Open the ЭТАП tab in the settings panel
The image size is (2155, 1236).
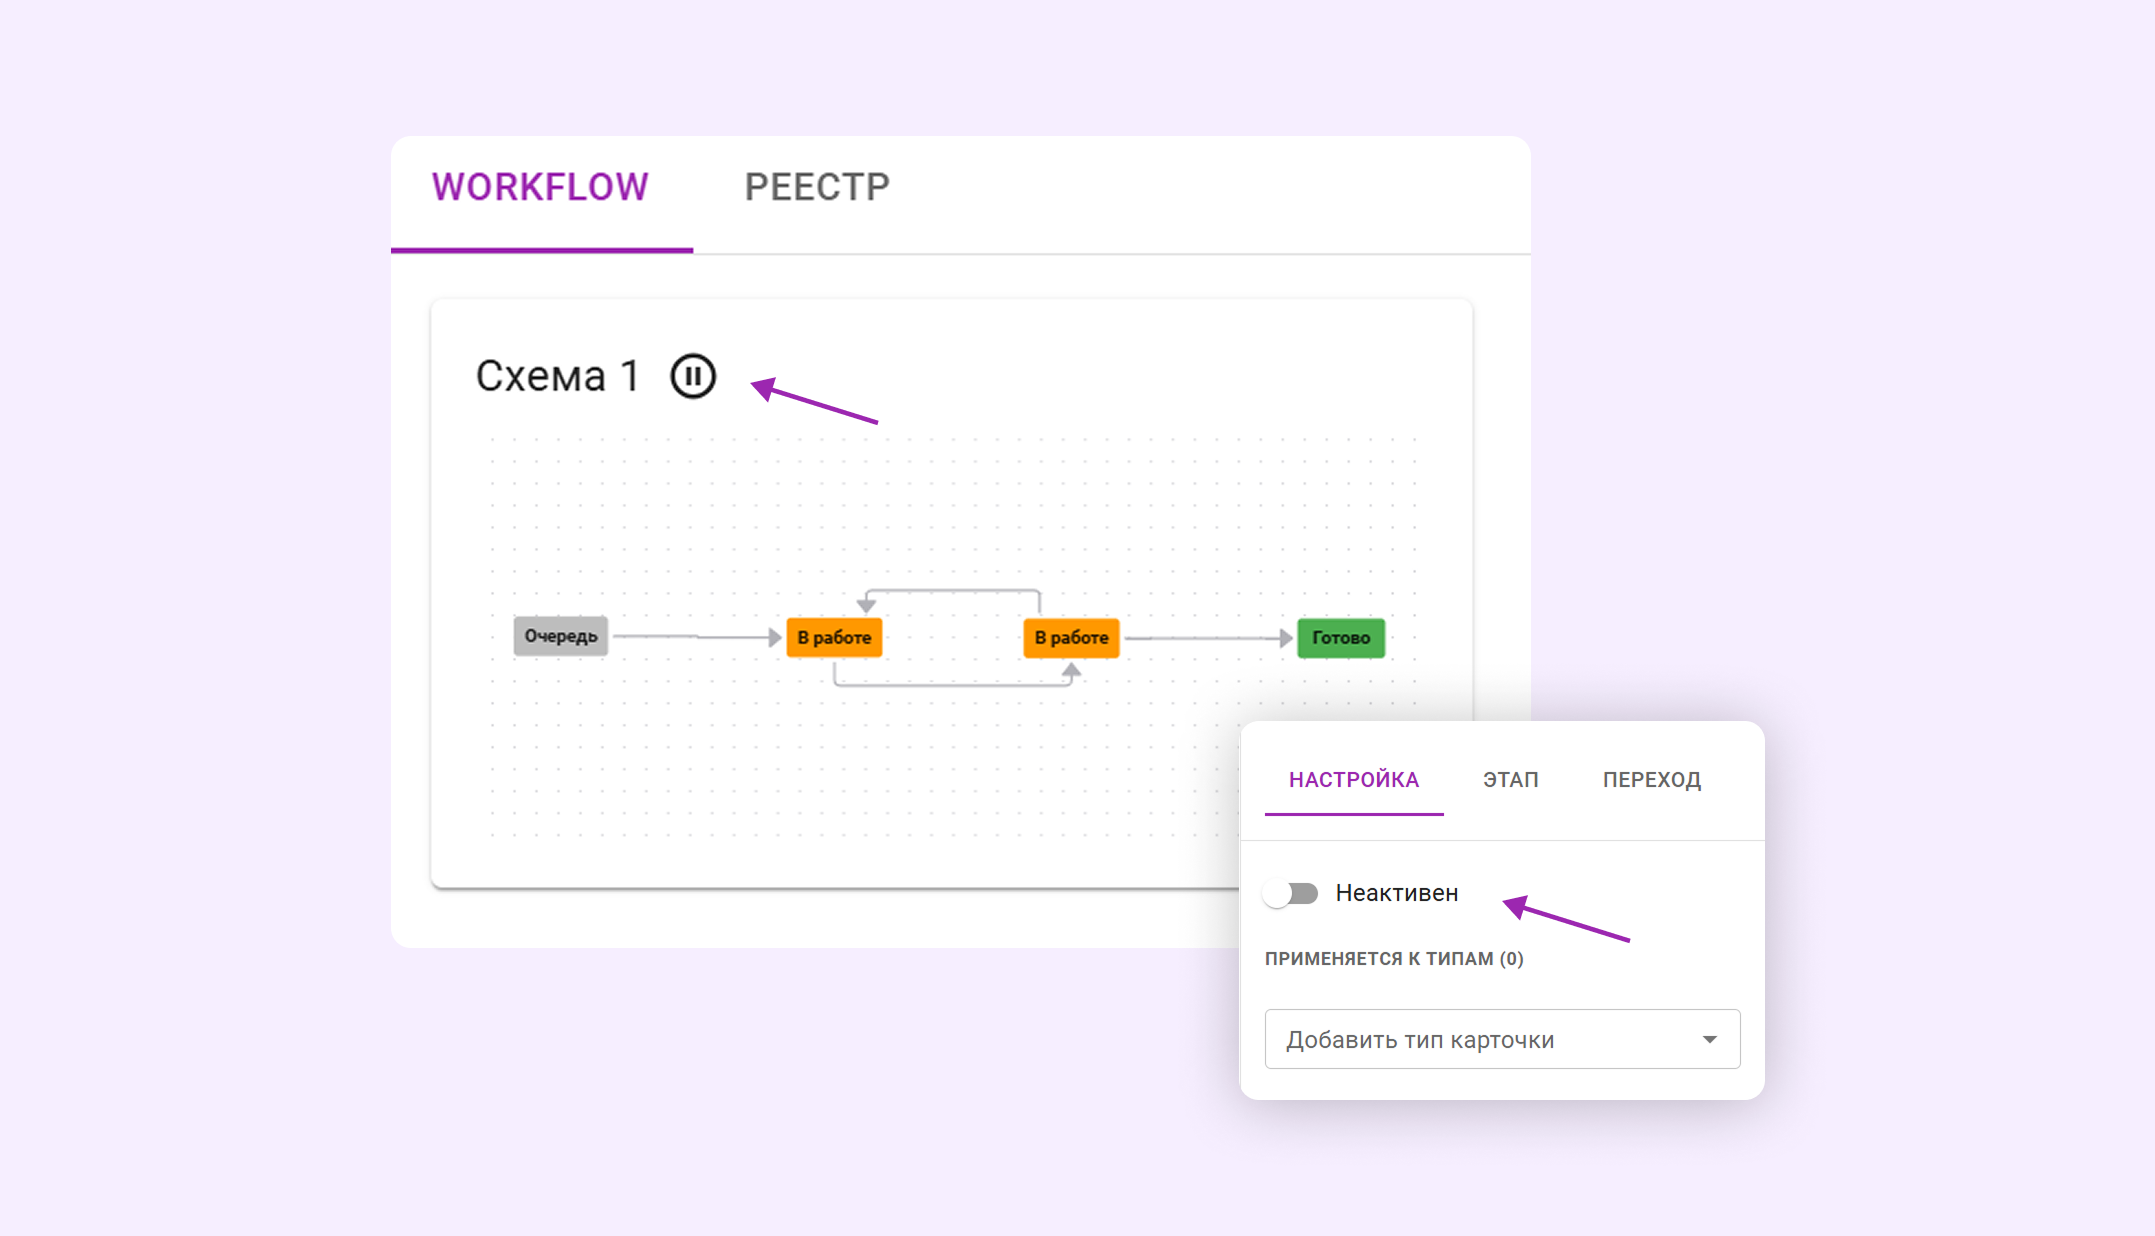(x=1509, y=780)
